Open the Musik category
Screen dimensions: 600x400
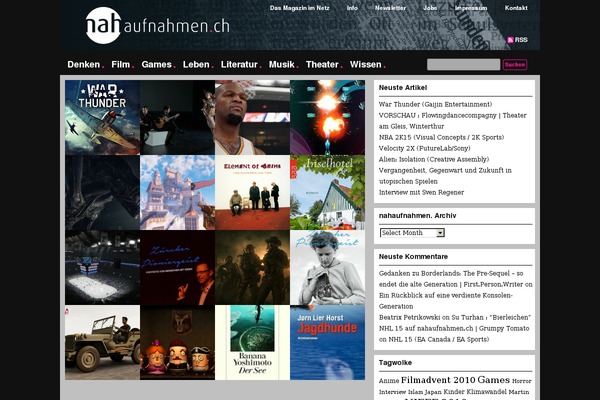pos(282,64)
